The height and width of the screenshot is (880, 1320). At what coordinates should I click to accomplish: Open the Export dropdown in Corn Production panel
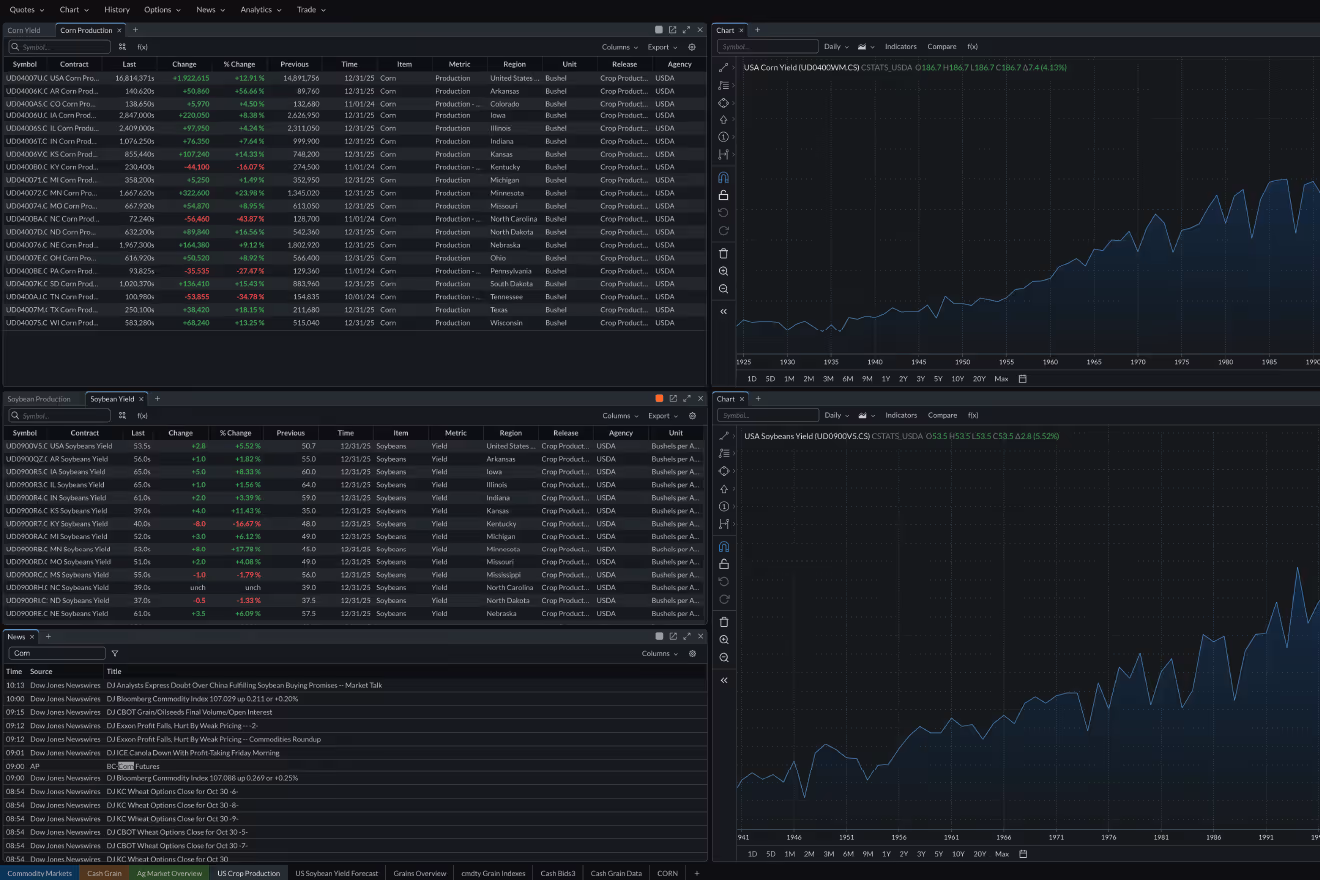658,46
